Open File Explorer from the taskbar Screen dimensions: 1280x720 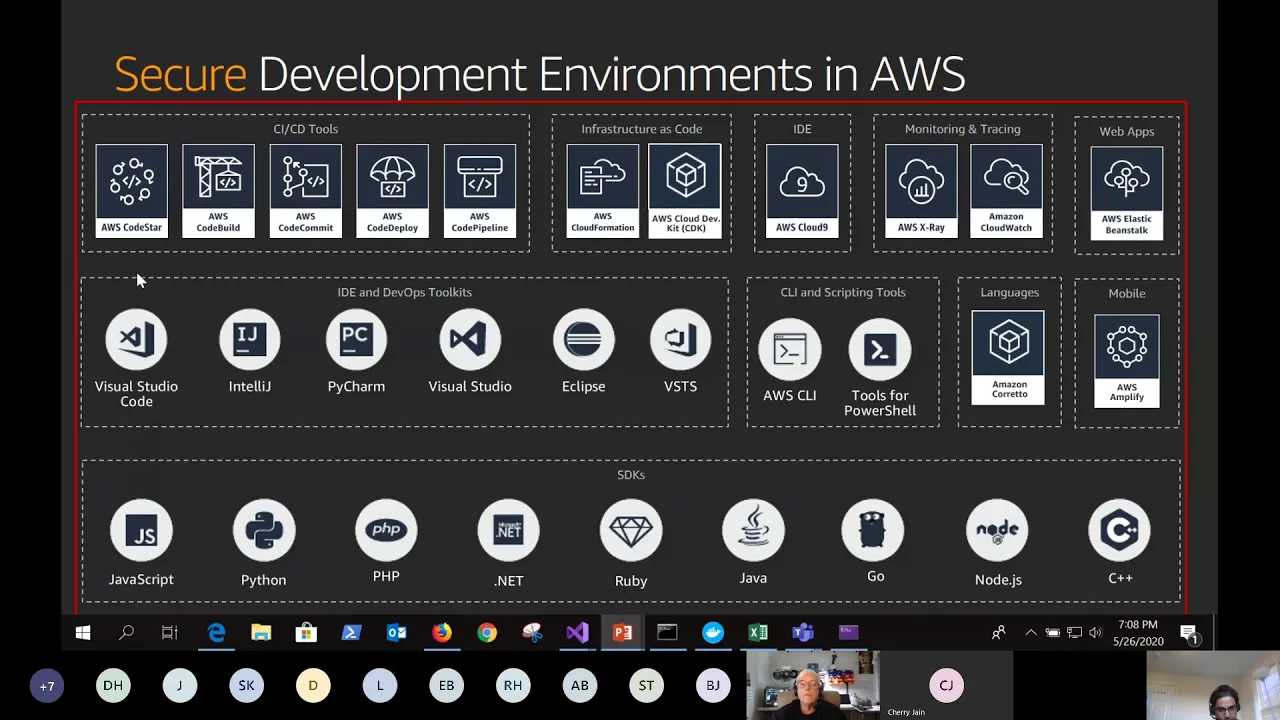[261, 632]
